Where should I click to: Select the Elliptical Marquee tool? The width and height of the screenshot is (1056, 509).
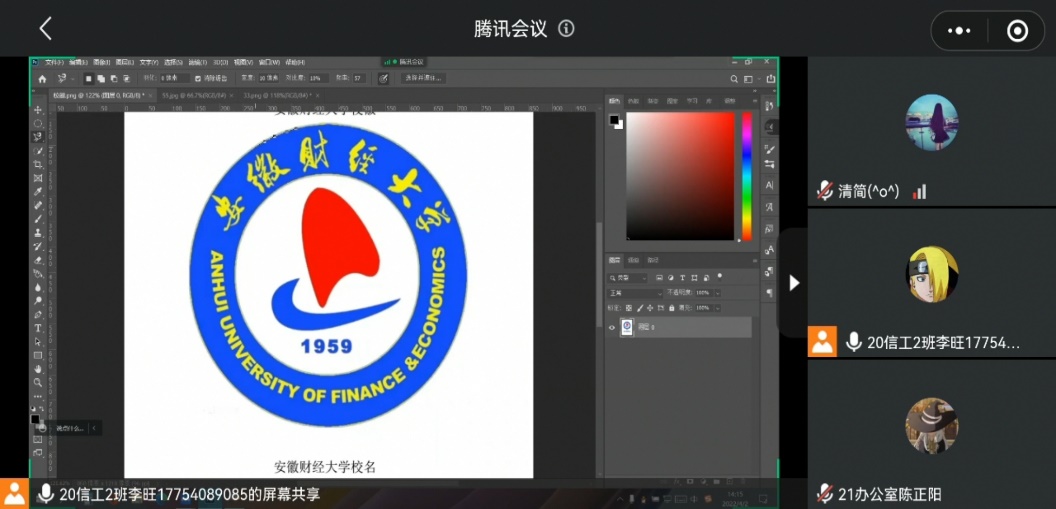tap(38, 123)
